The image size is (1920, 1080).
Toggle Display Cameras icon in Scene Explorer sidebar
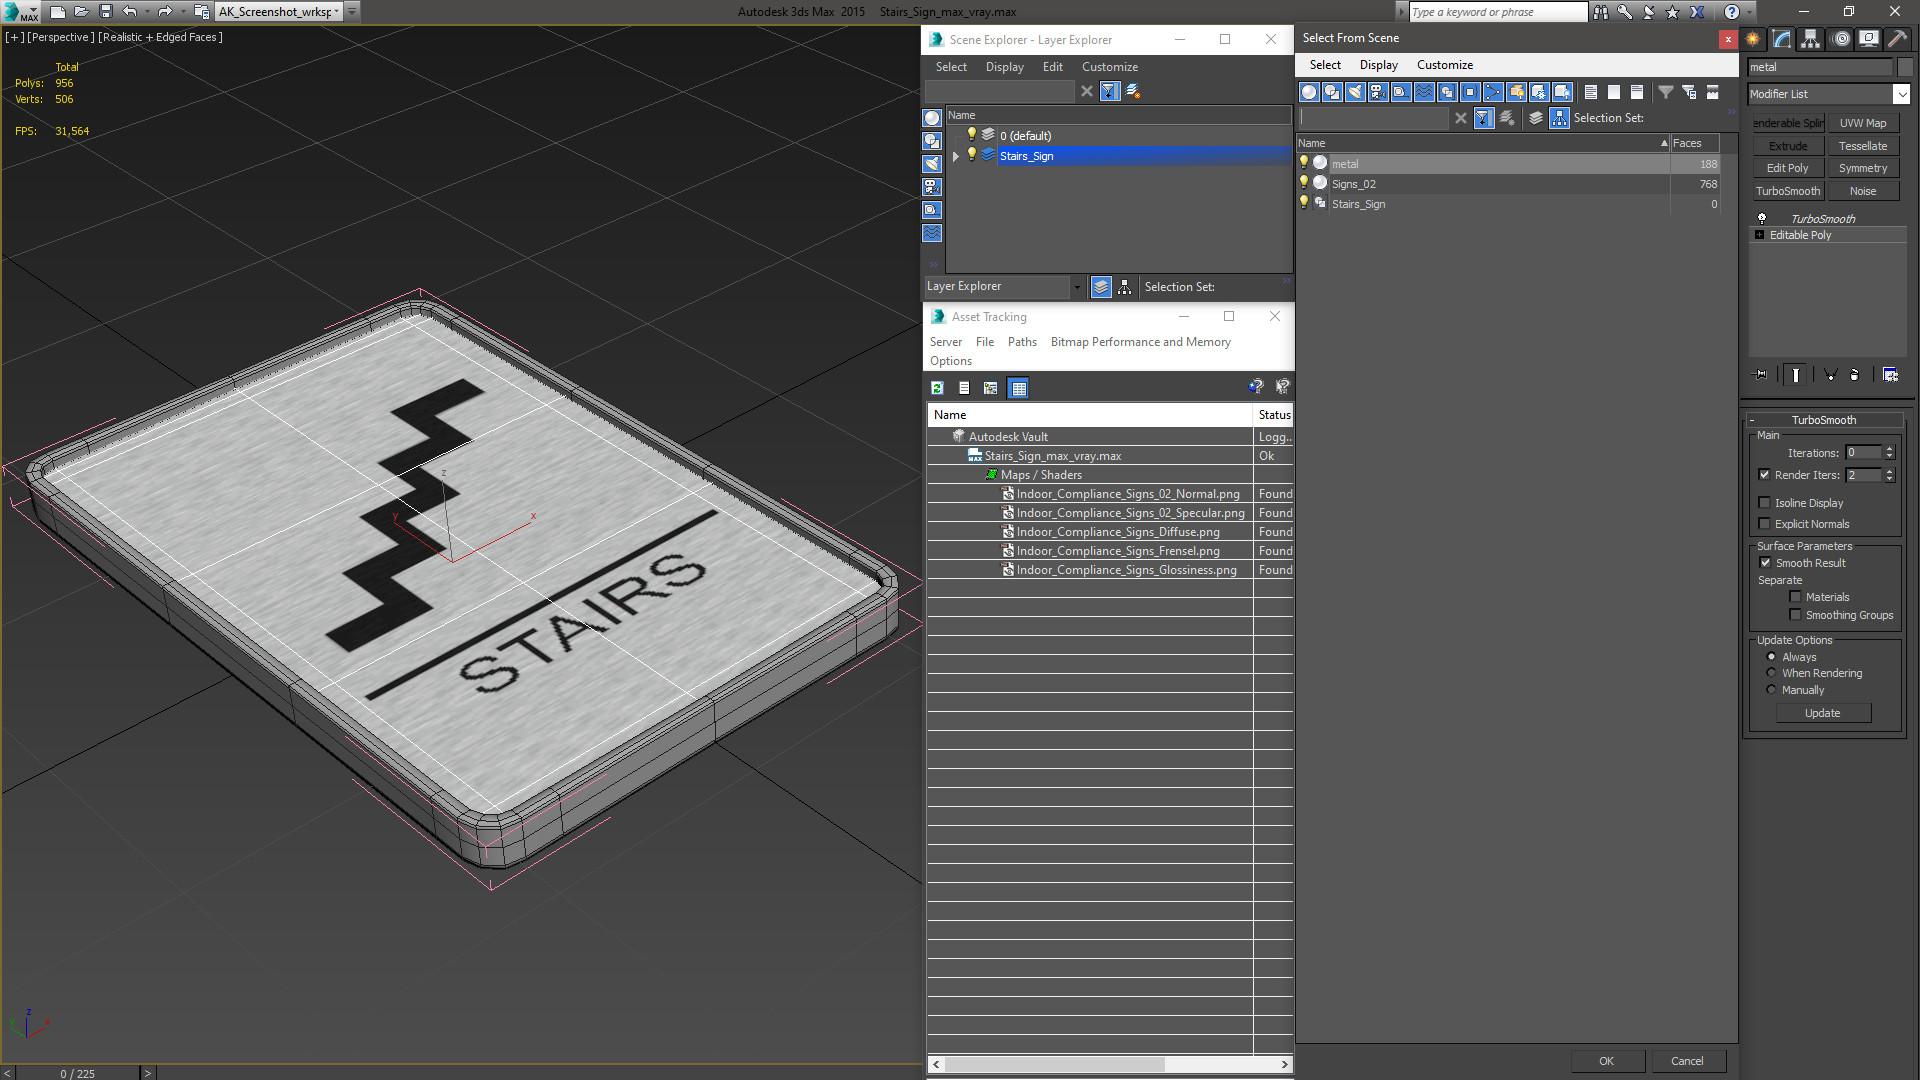[x=932, y=187]
